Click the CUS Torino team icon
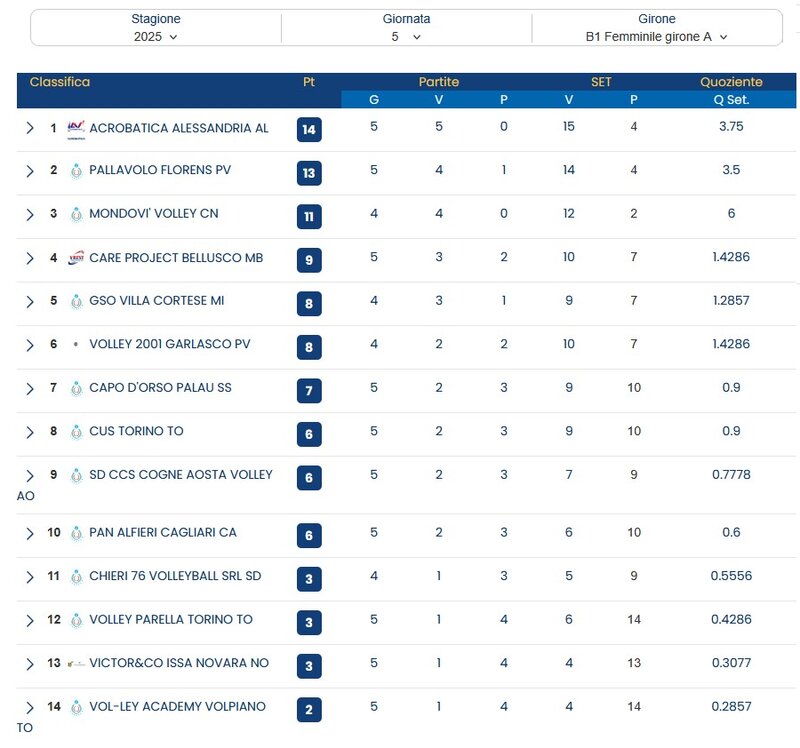Viewport: 800px width, 748px height. tap(76, 432)
